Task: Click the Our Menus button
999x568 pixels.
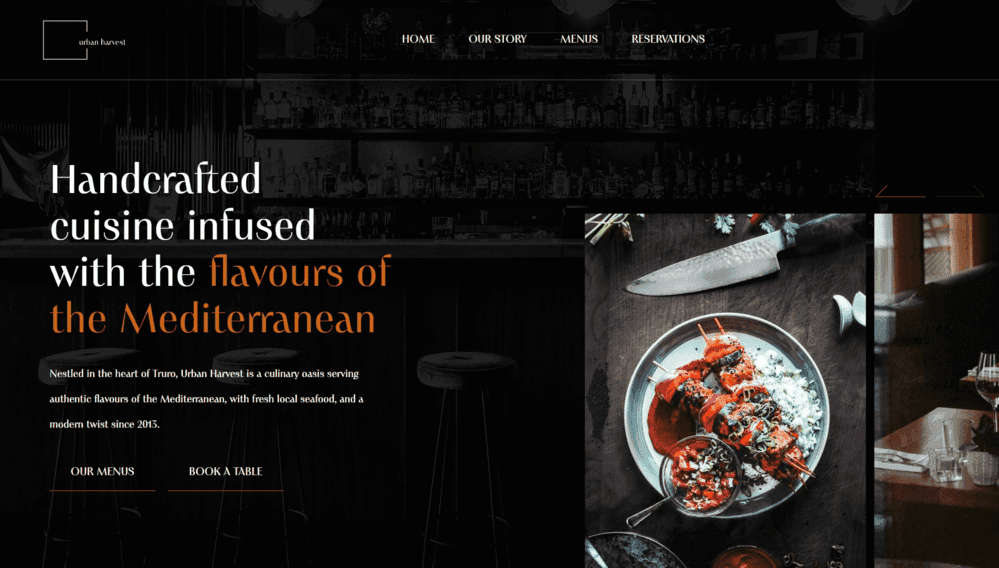Action: tap(103, 472)
